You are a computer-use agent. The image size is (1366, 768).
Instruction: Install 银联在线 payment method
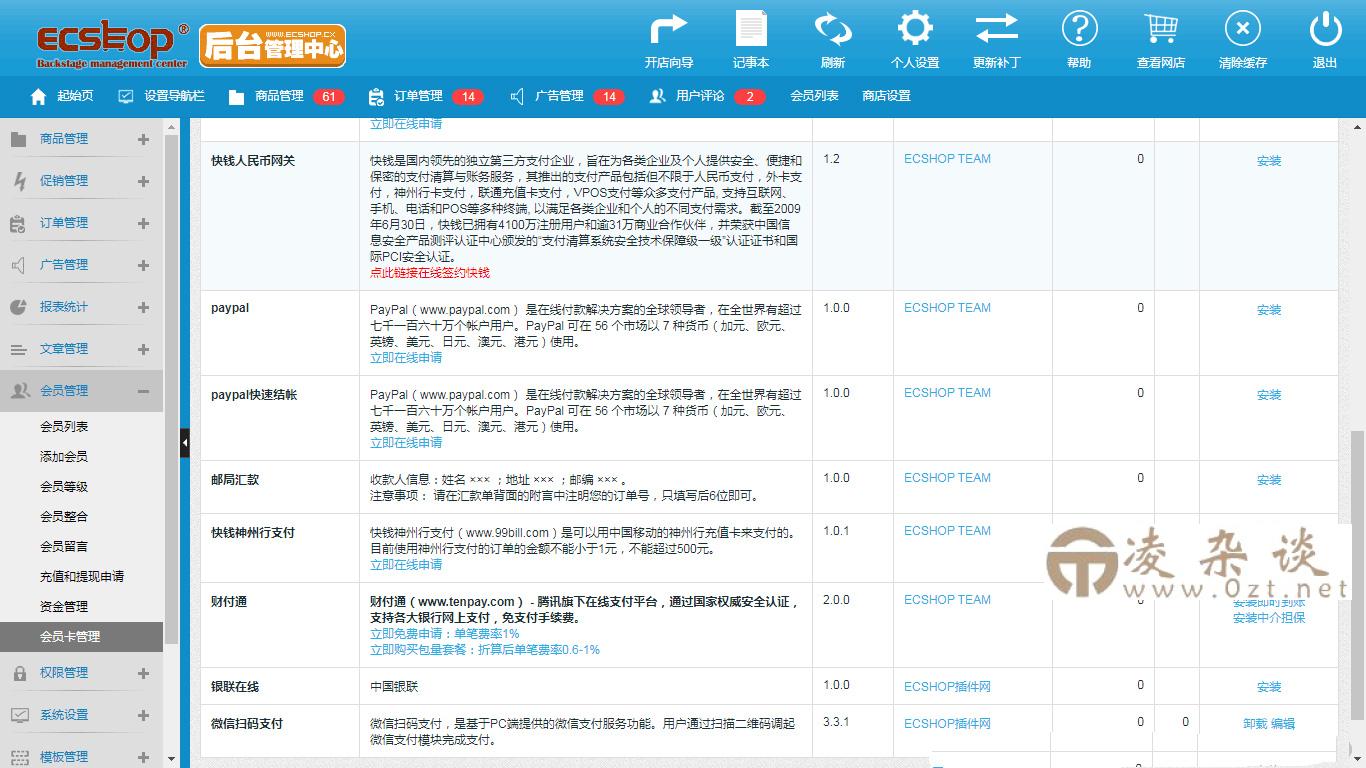[1269, 687]
